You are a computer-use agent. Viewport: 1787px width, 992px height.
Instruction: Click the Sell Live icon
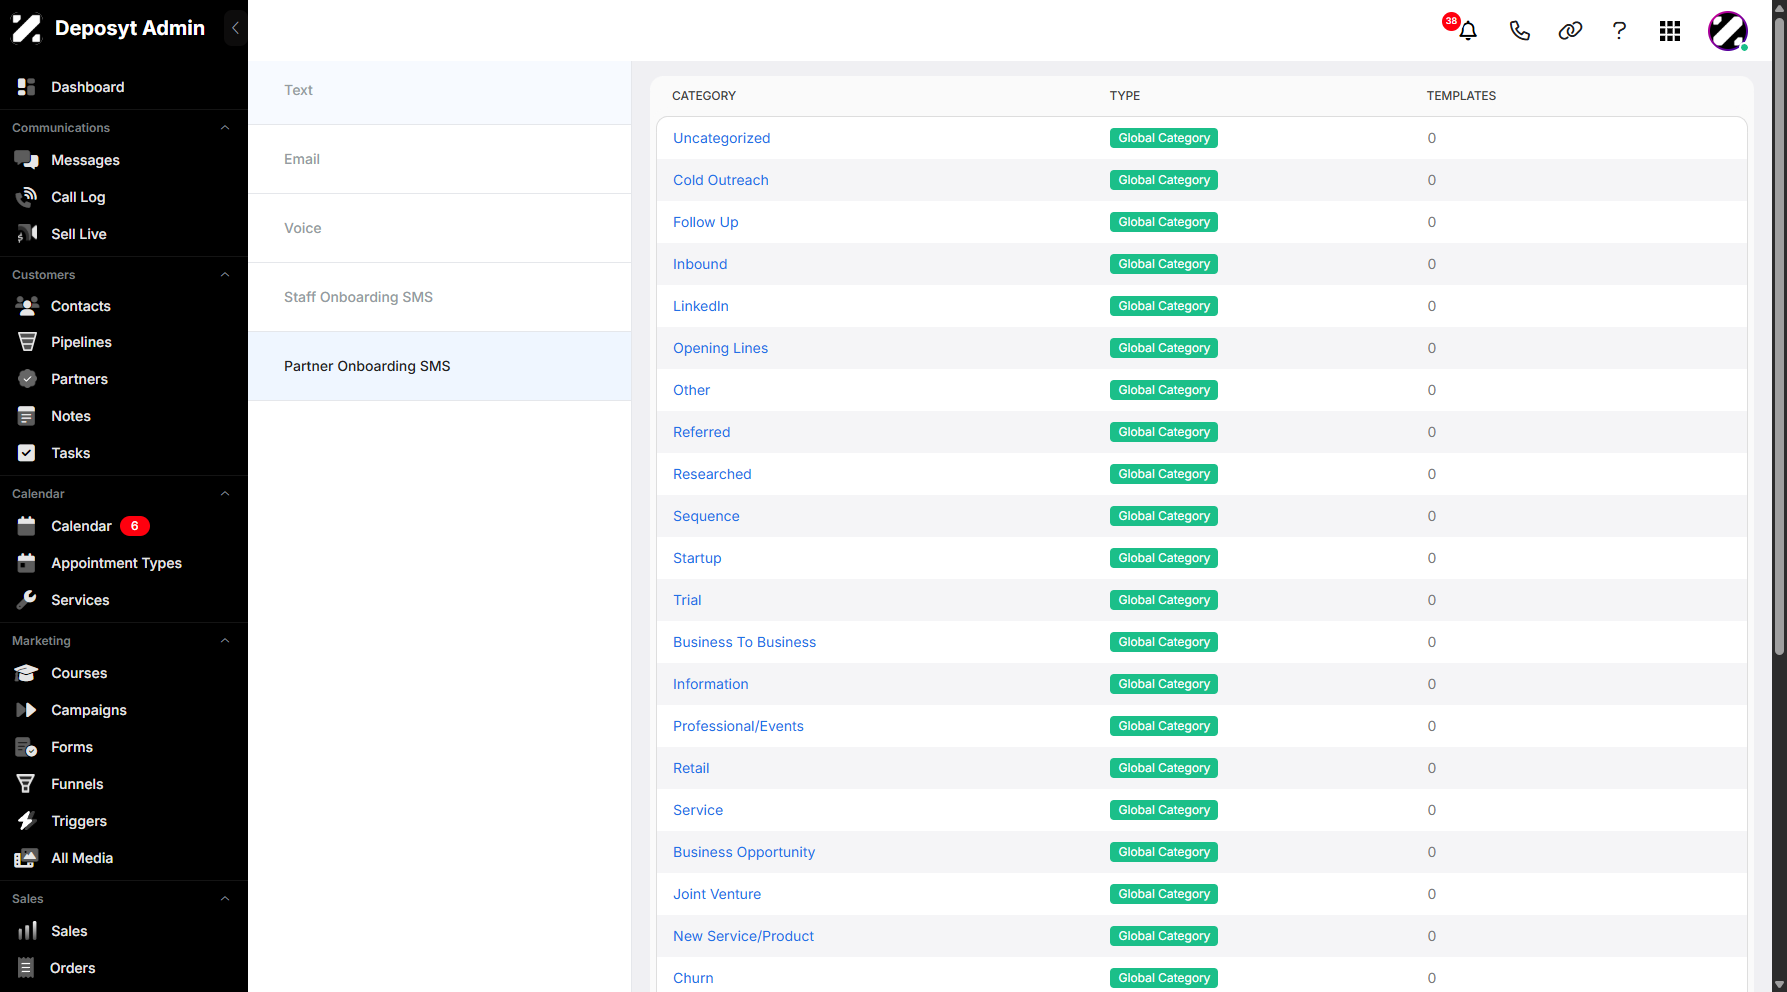tap(27, 234)
